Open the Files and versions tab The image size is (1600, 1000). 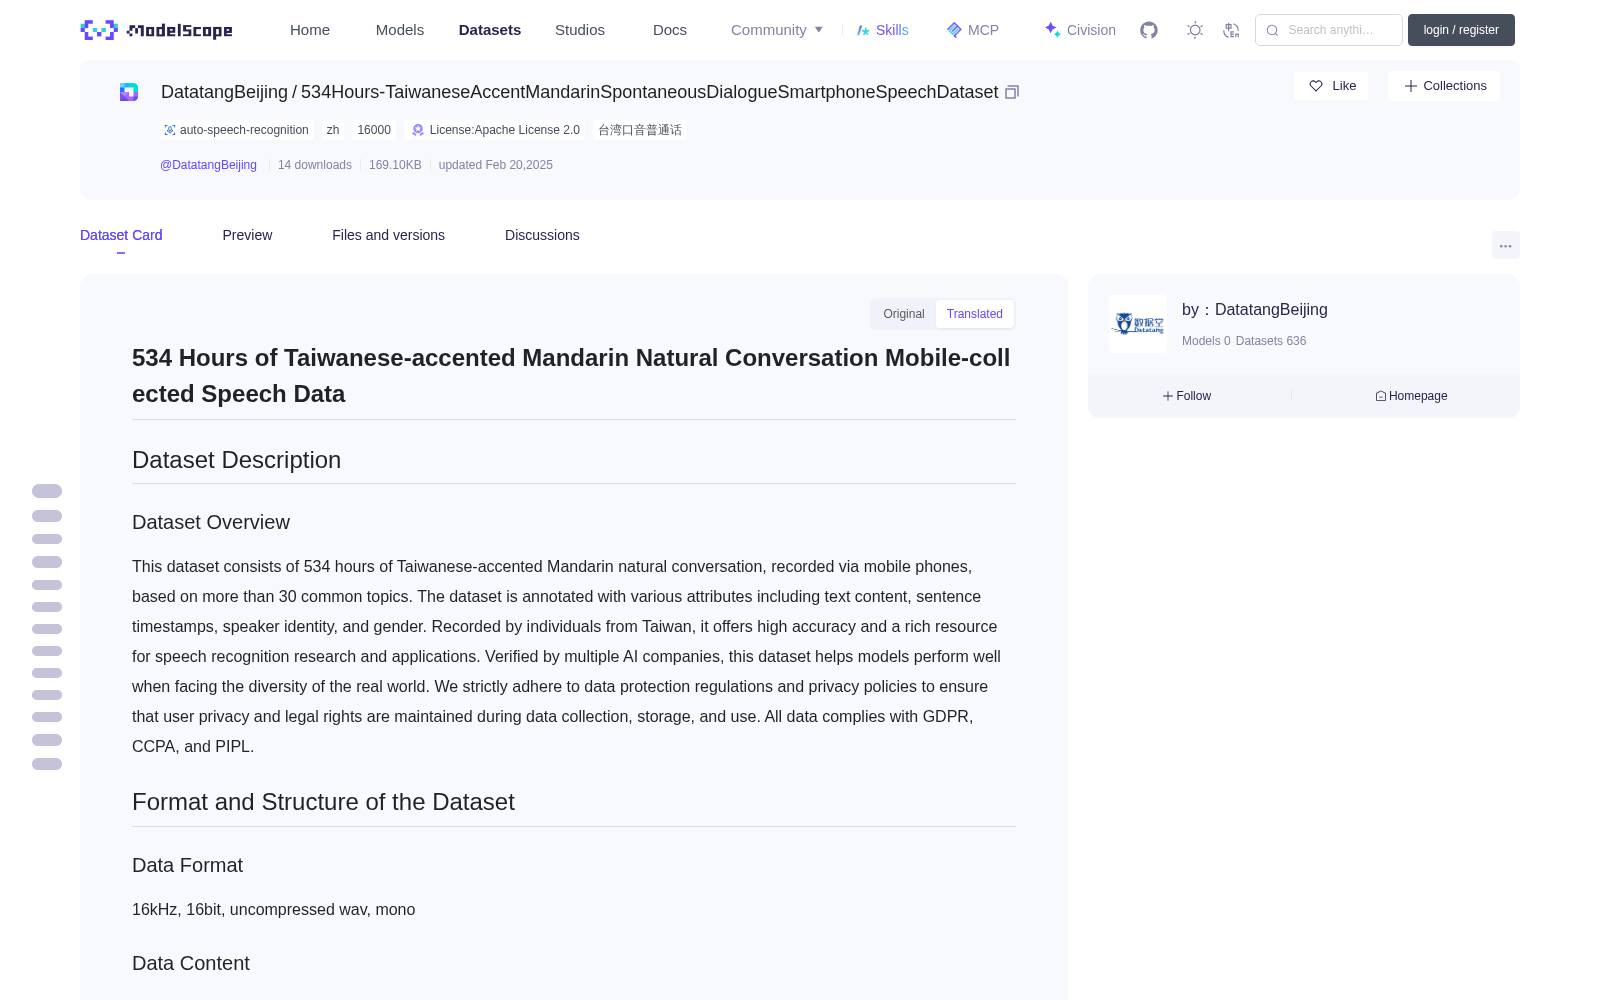coord(389,235)
